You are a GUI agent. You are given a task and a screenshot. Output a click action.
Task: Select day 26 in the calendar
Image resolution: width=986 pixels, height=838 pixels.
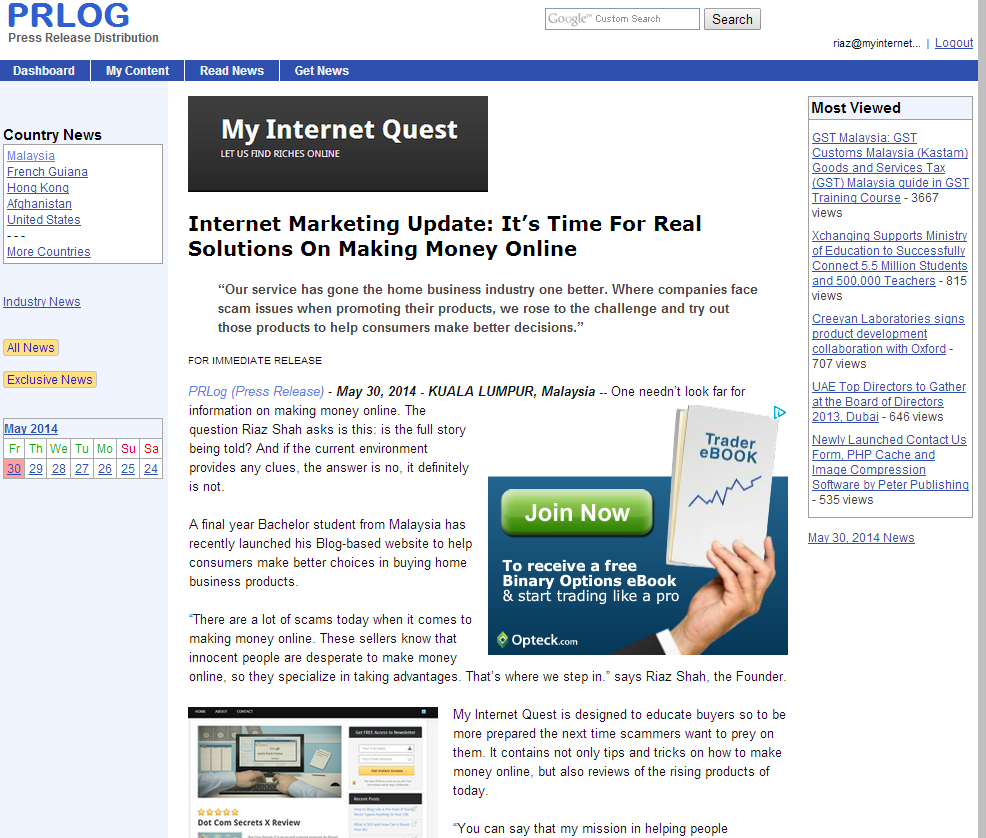click(105, 468)
